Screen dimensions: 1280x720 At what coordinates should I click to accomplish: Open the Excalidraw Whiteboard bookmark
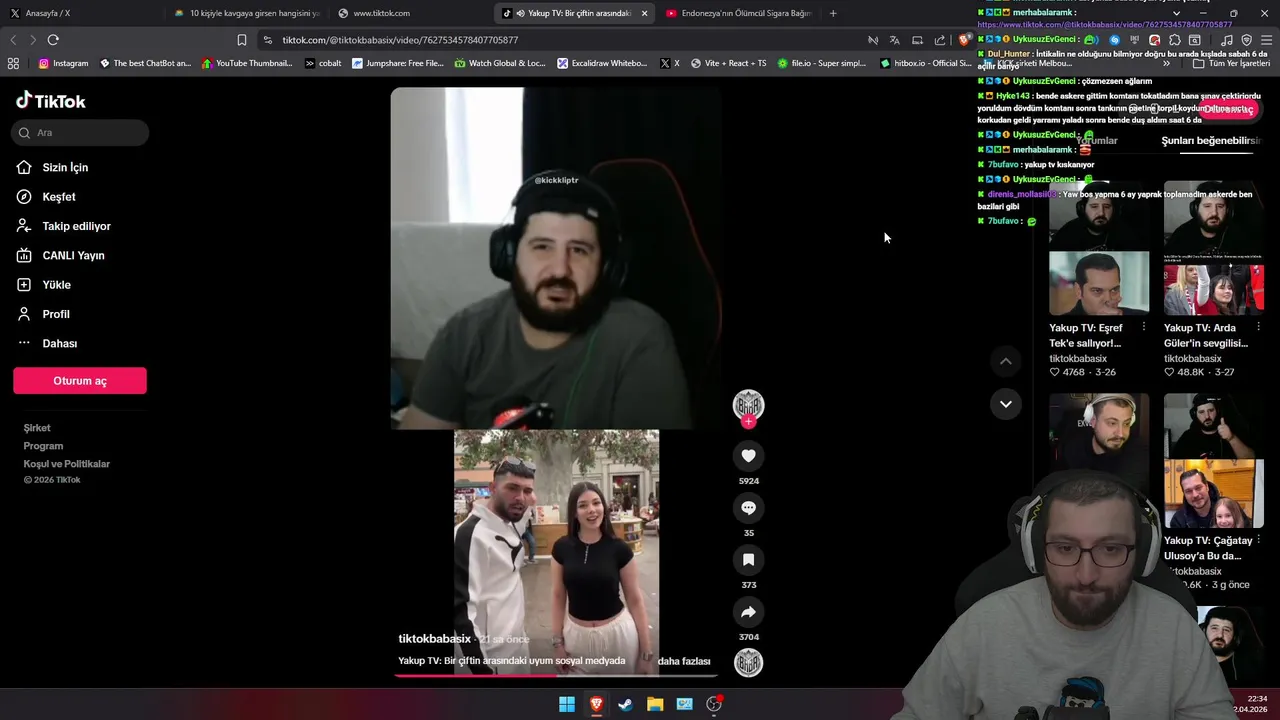[602, 63]
